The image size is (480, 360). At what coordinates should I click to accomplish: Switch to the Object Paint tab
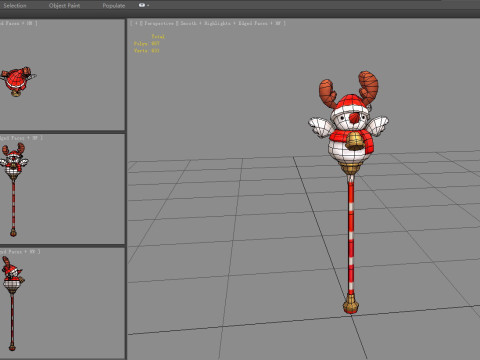[64, 6]
